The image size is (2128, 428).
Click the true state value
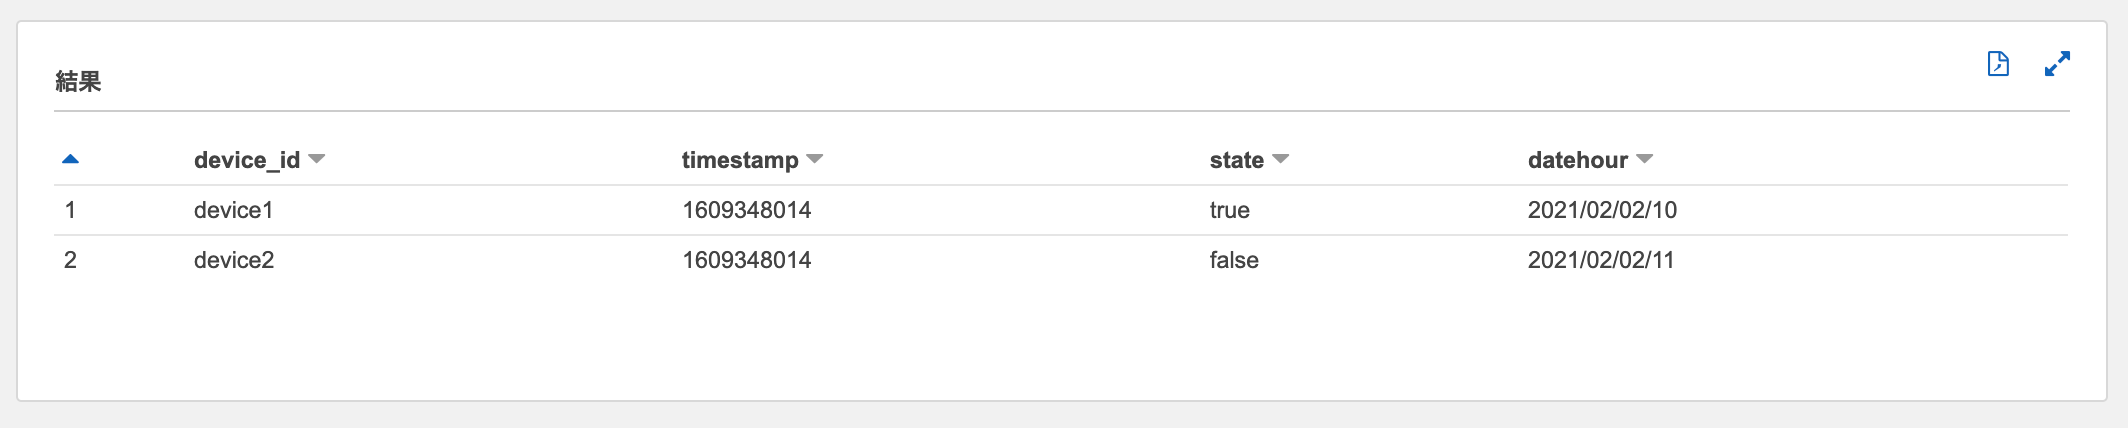click(x=1230, y=210)
